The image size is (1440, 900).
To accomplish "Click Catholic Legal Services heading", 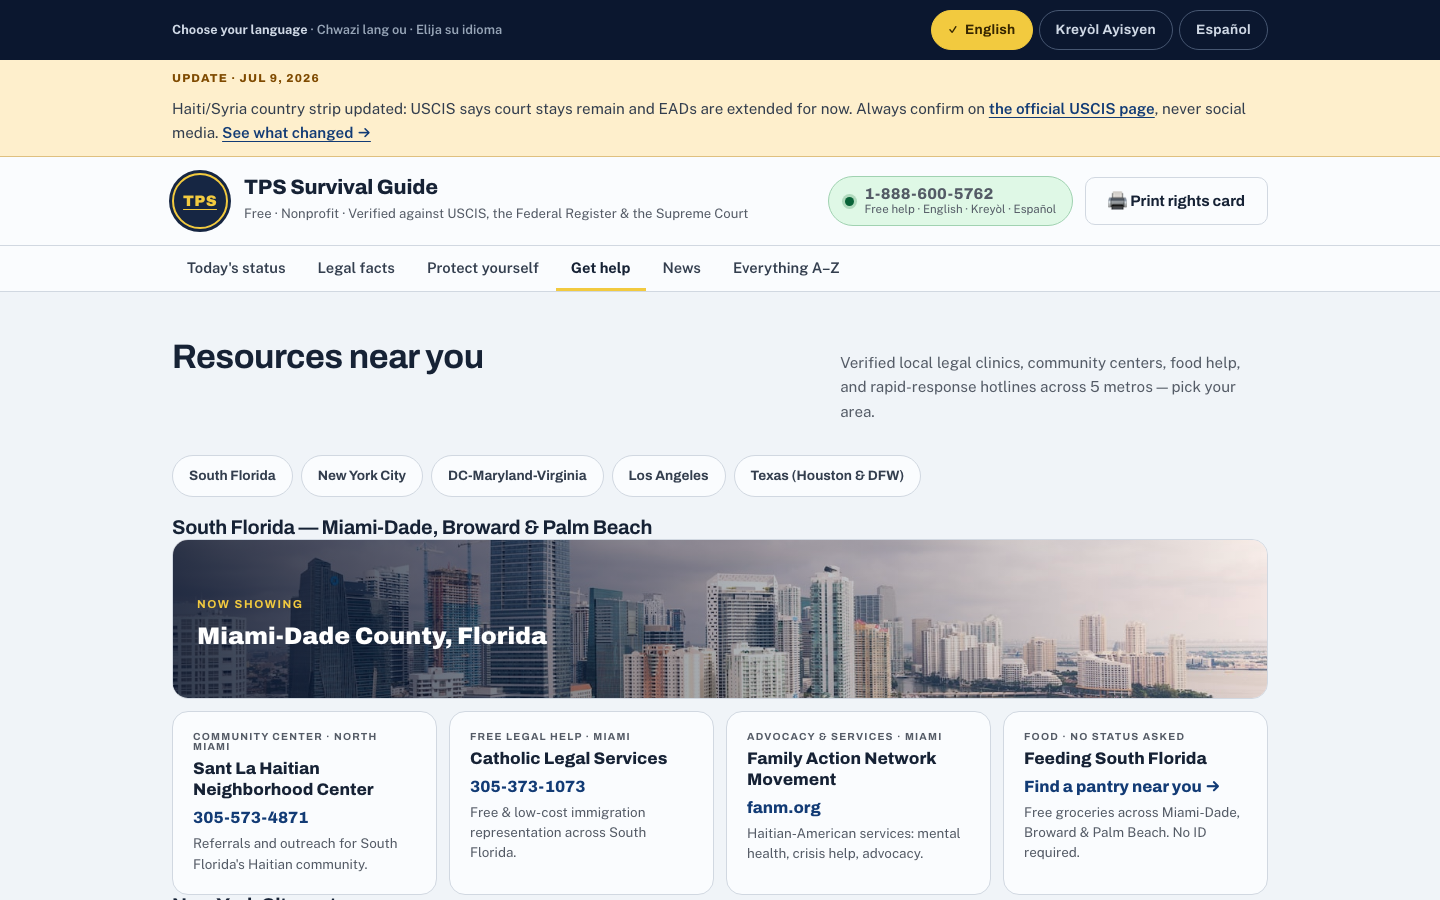I will coord(569,759).
